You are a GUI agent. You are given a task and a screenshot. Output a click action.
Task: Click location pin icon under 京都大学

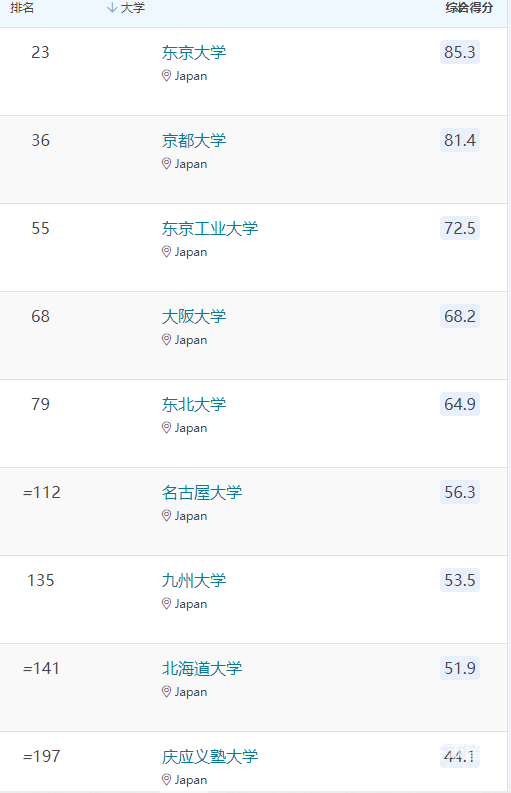166,164
